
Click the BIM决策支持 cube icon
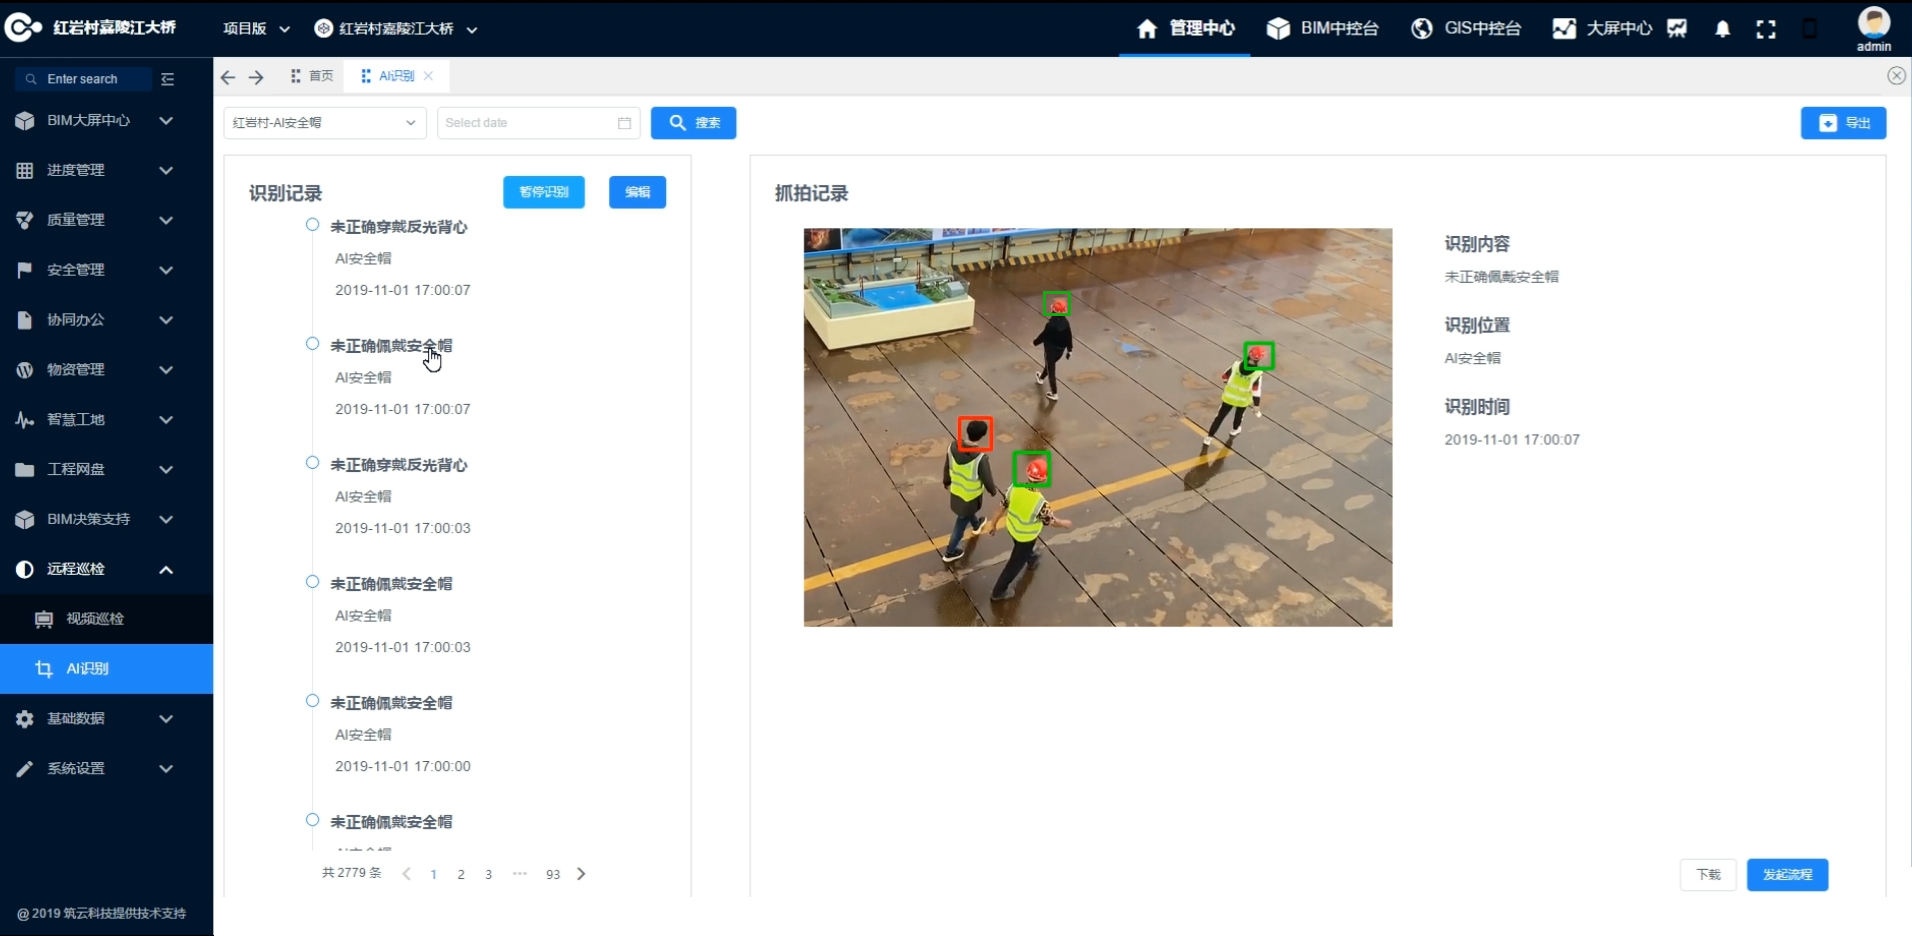(25, 519)
